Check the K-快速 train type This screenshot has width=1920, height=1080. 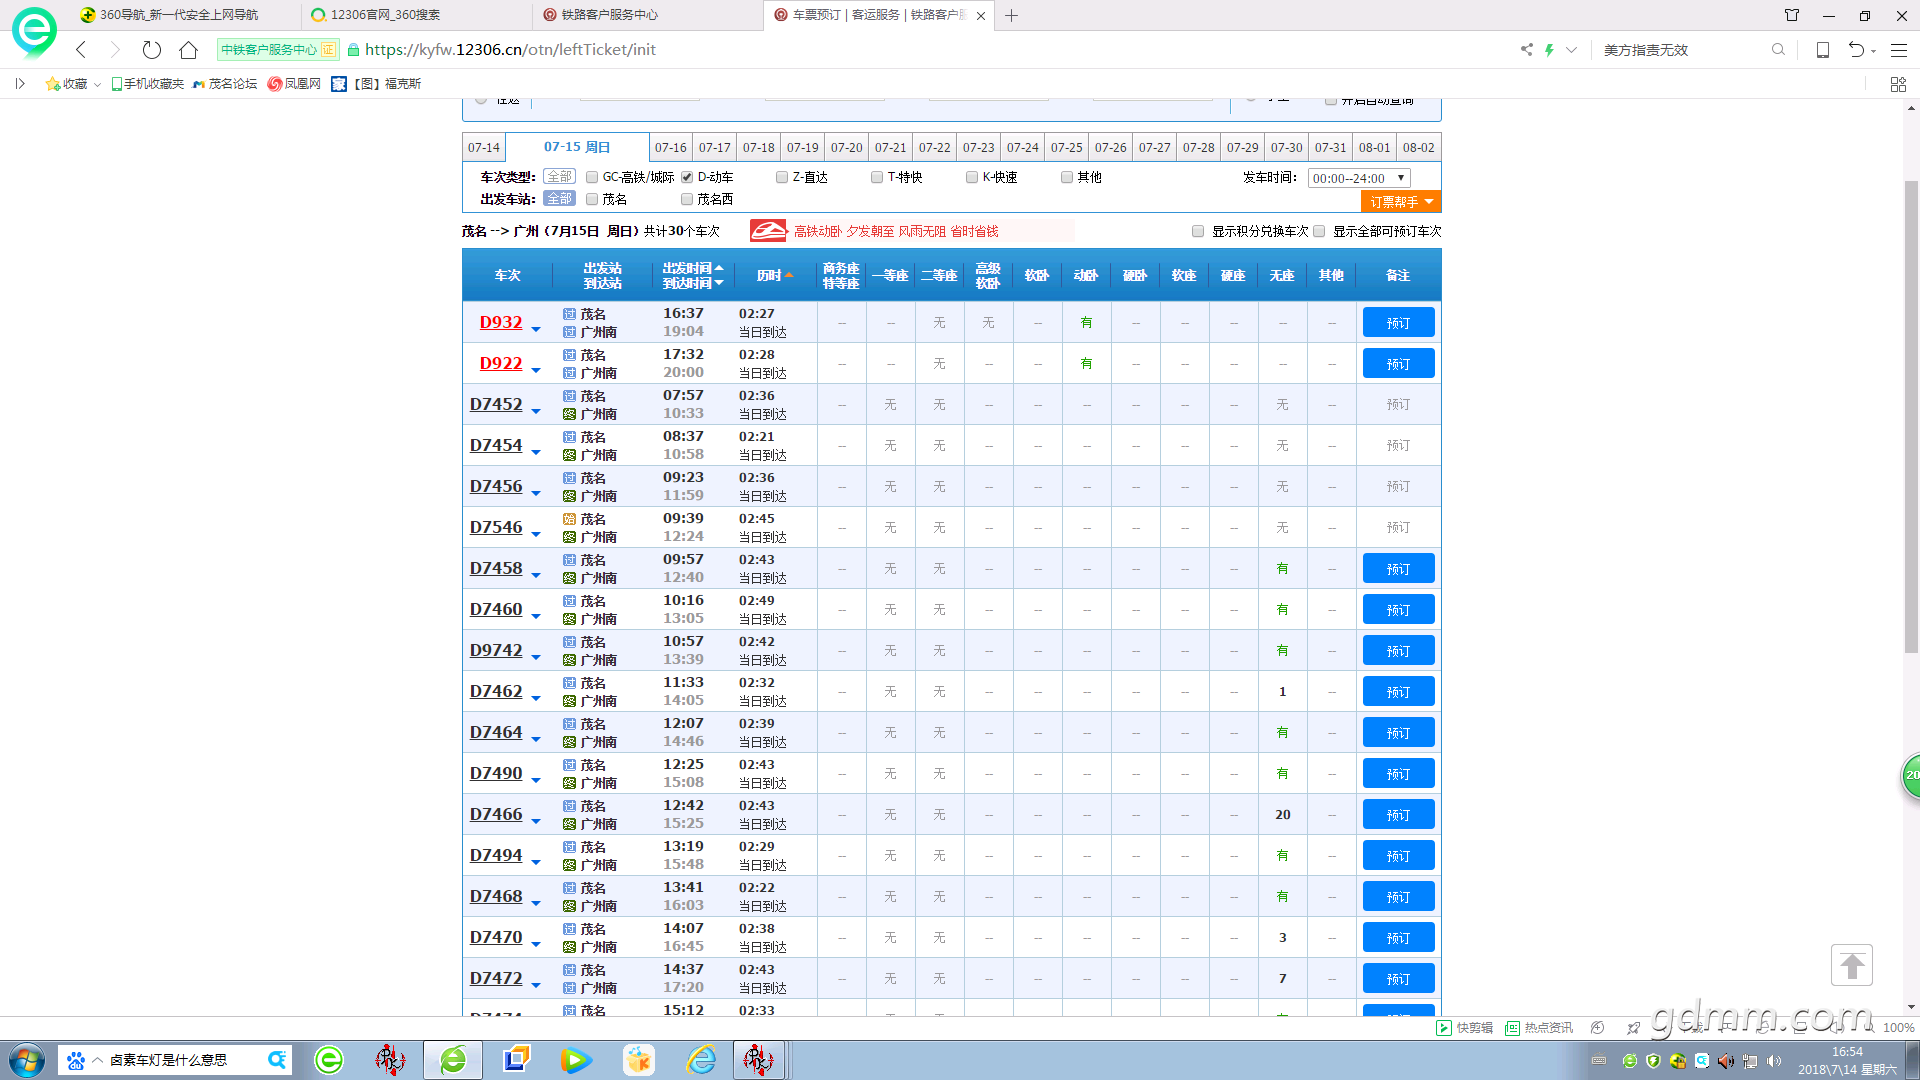point(972,177)
